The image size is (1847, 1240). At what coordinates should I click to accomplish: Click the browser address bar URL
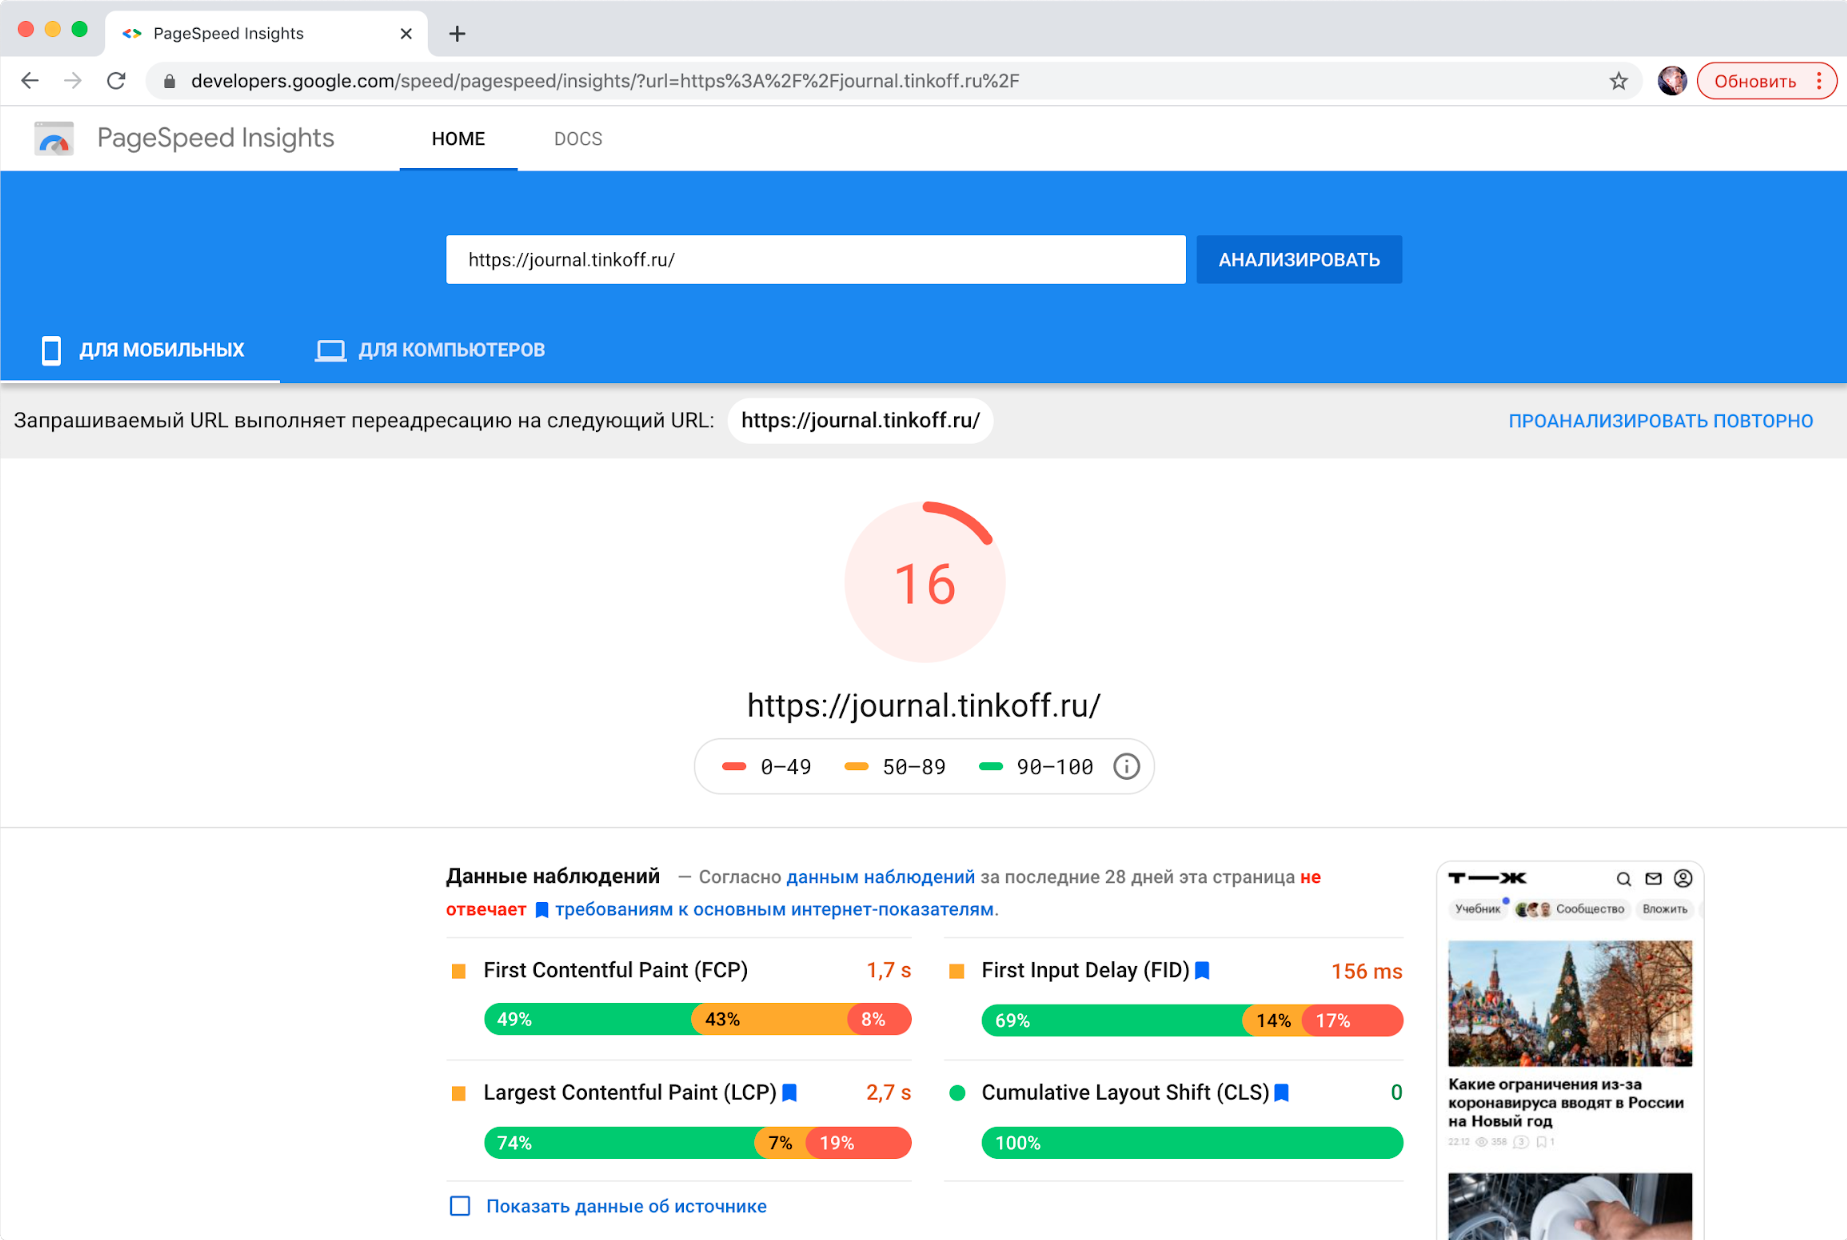point(605,81)
